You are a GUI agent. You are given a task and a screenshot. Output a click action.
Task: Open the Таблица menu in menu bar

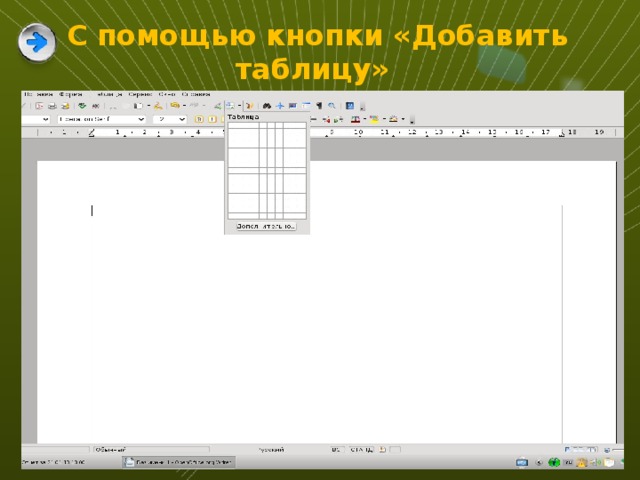[x=109, y=94]
